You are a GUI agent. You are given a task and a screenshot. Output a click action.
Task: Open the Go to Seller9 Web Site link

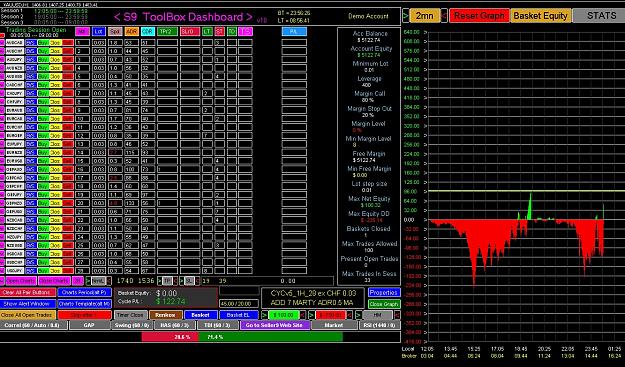(275, 325)
